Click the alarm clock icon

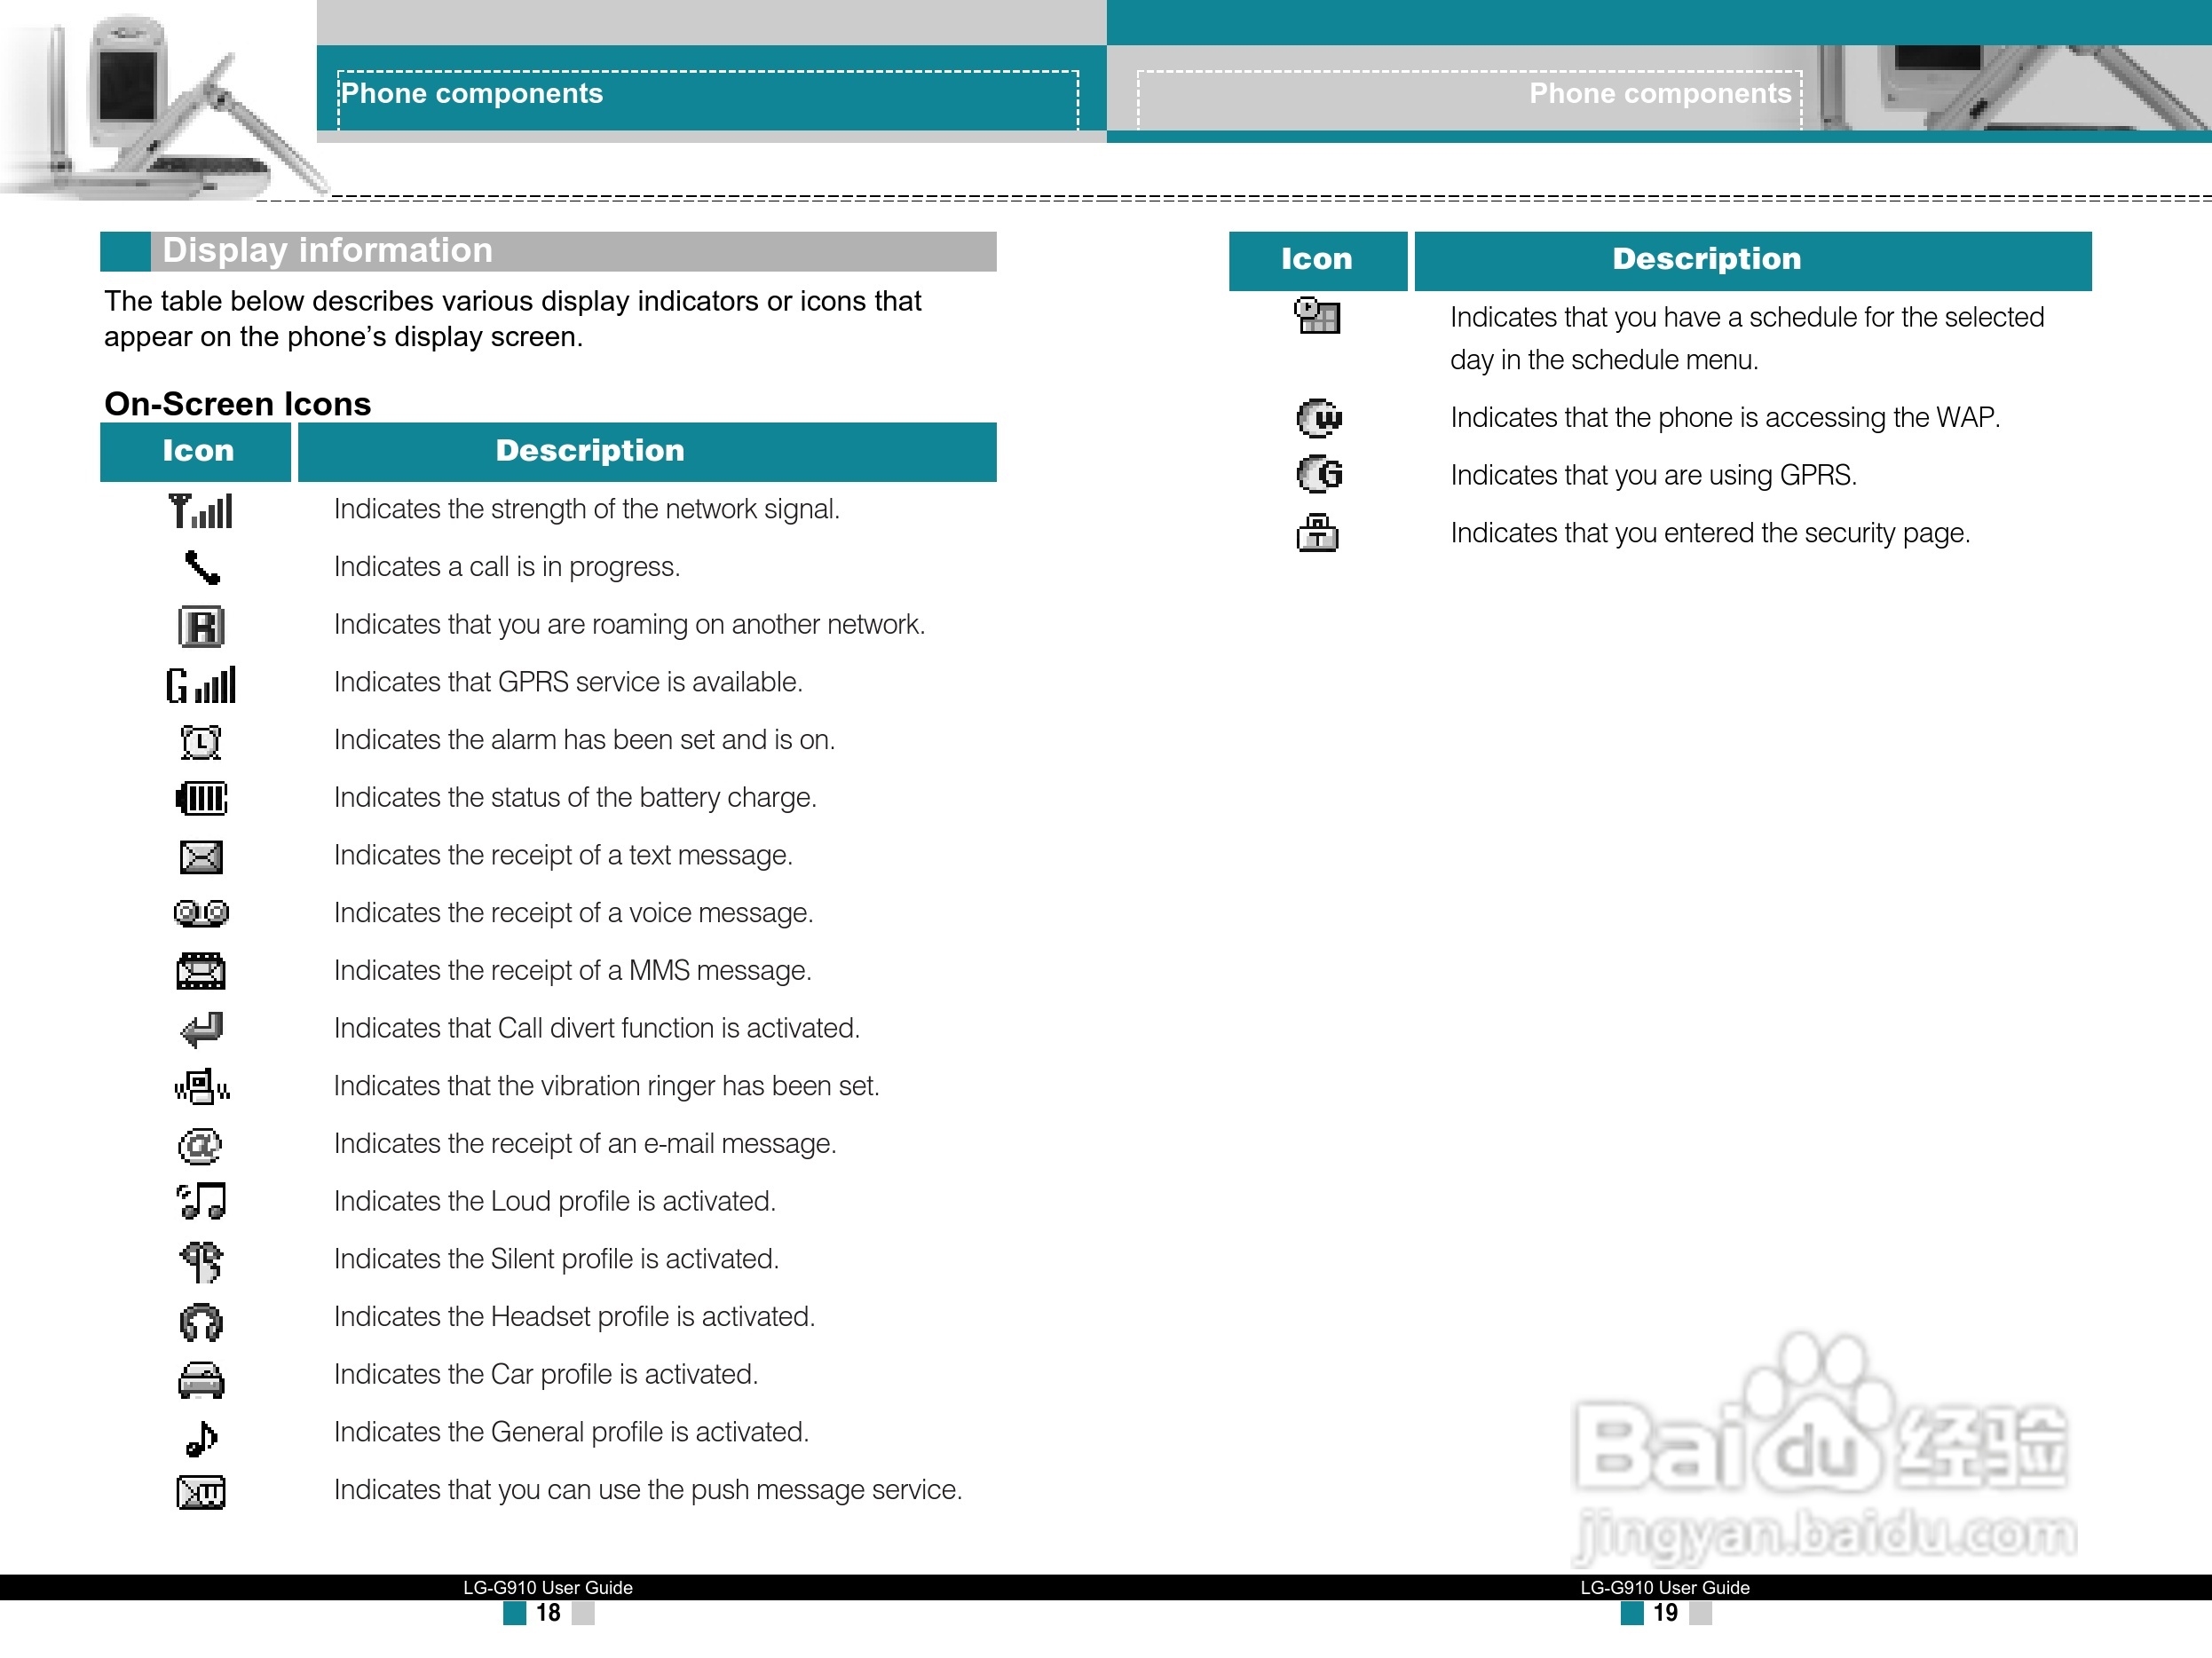(201, 742)
